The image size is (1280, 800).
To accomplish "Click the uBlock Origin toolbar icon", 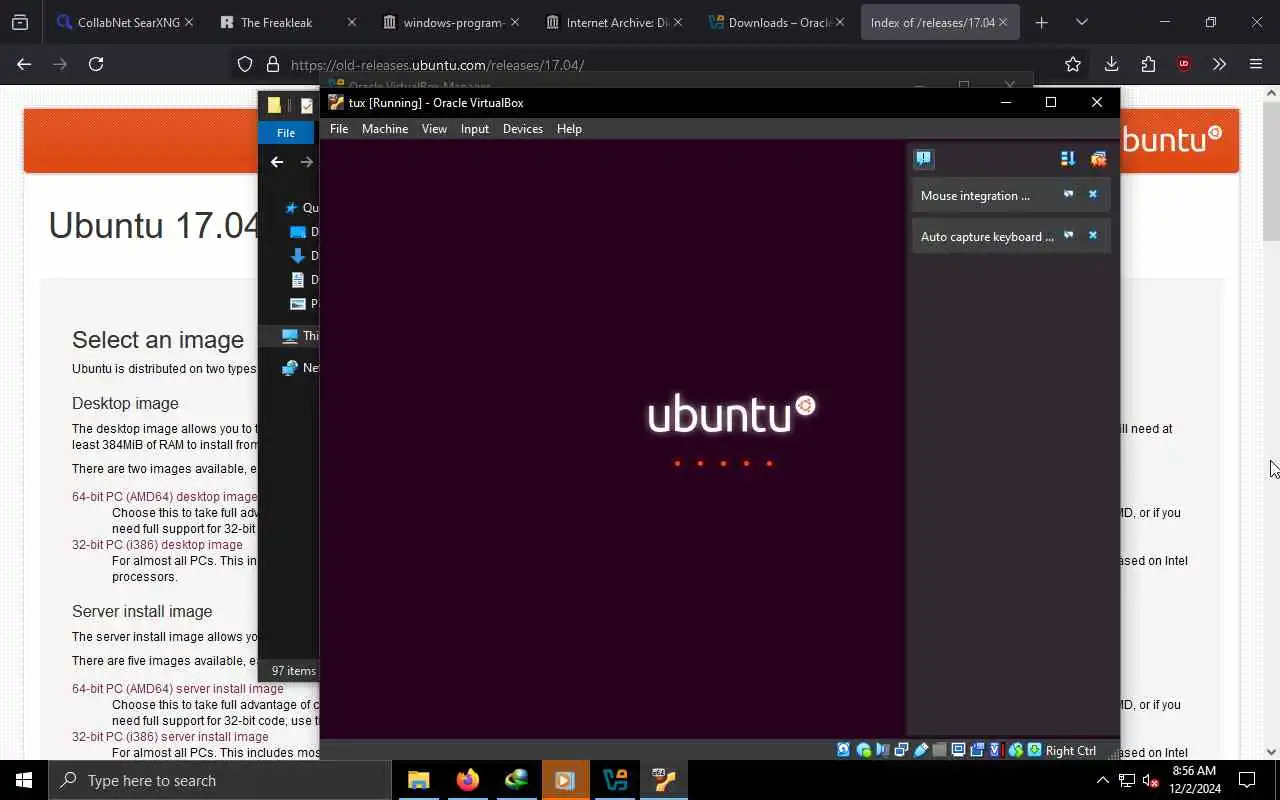I will click(x=1184, y=64).
